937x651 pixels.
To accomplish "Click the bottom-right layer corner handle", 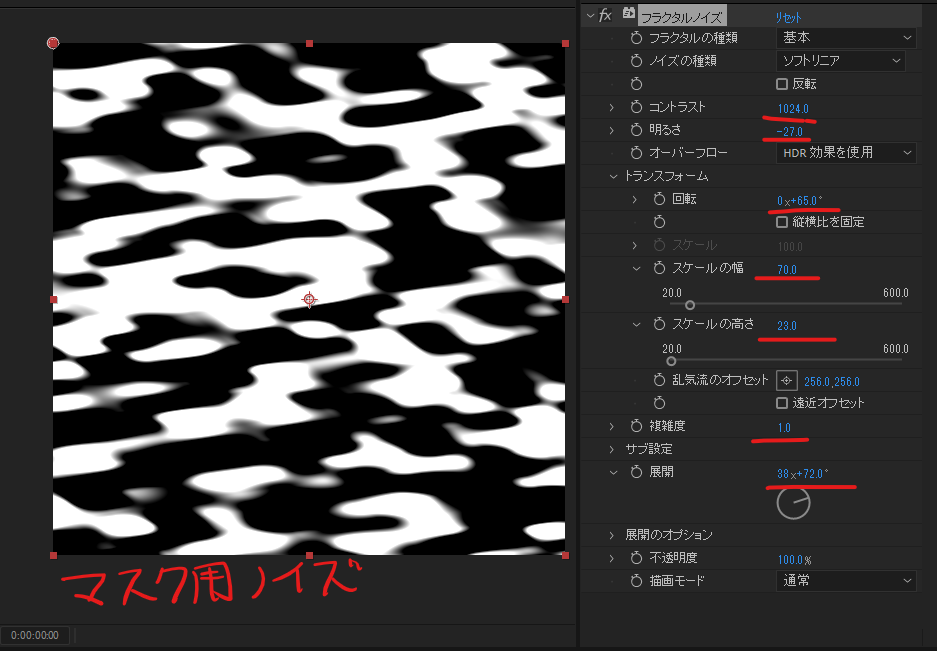I will tap(565, 555).
